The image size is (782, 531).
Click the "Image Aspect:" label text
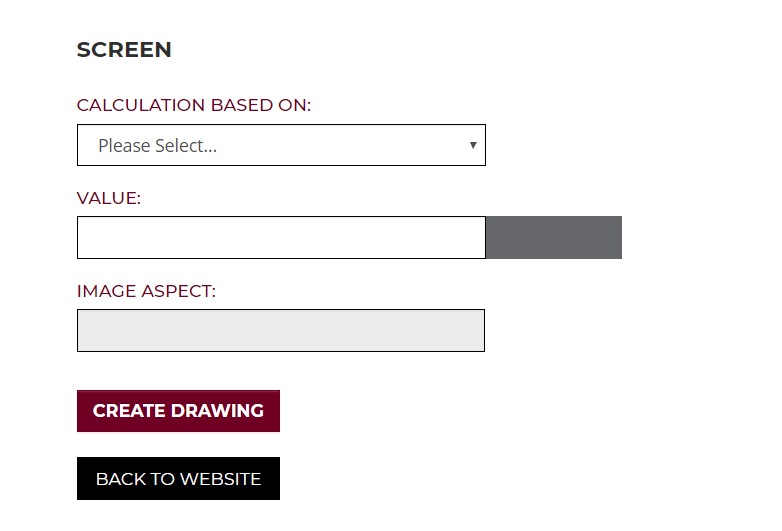(146, 291)
